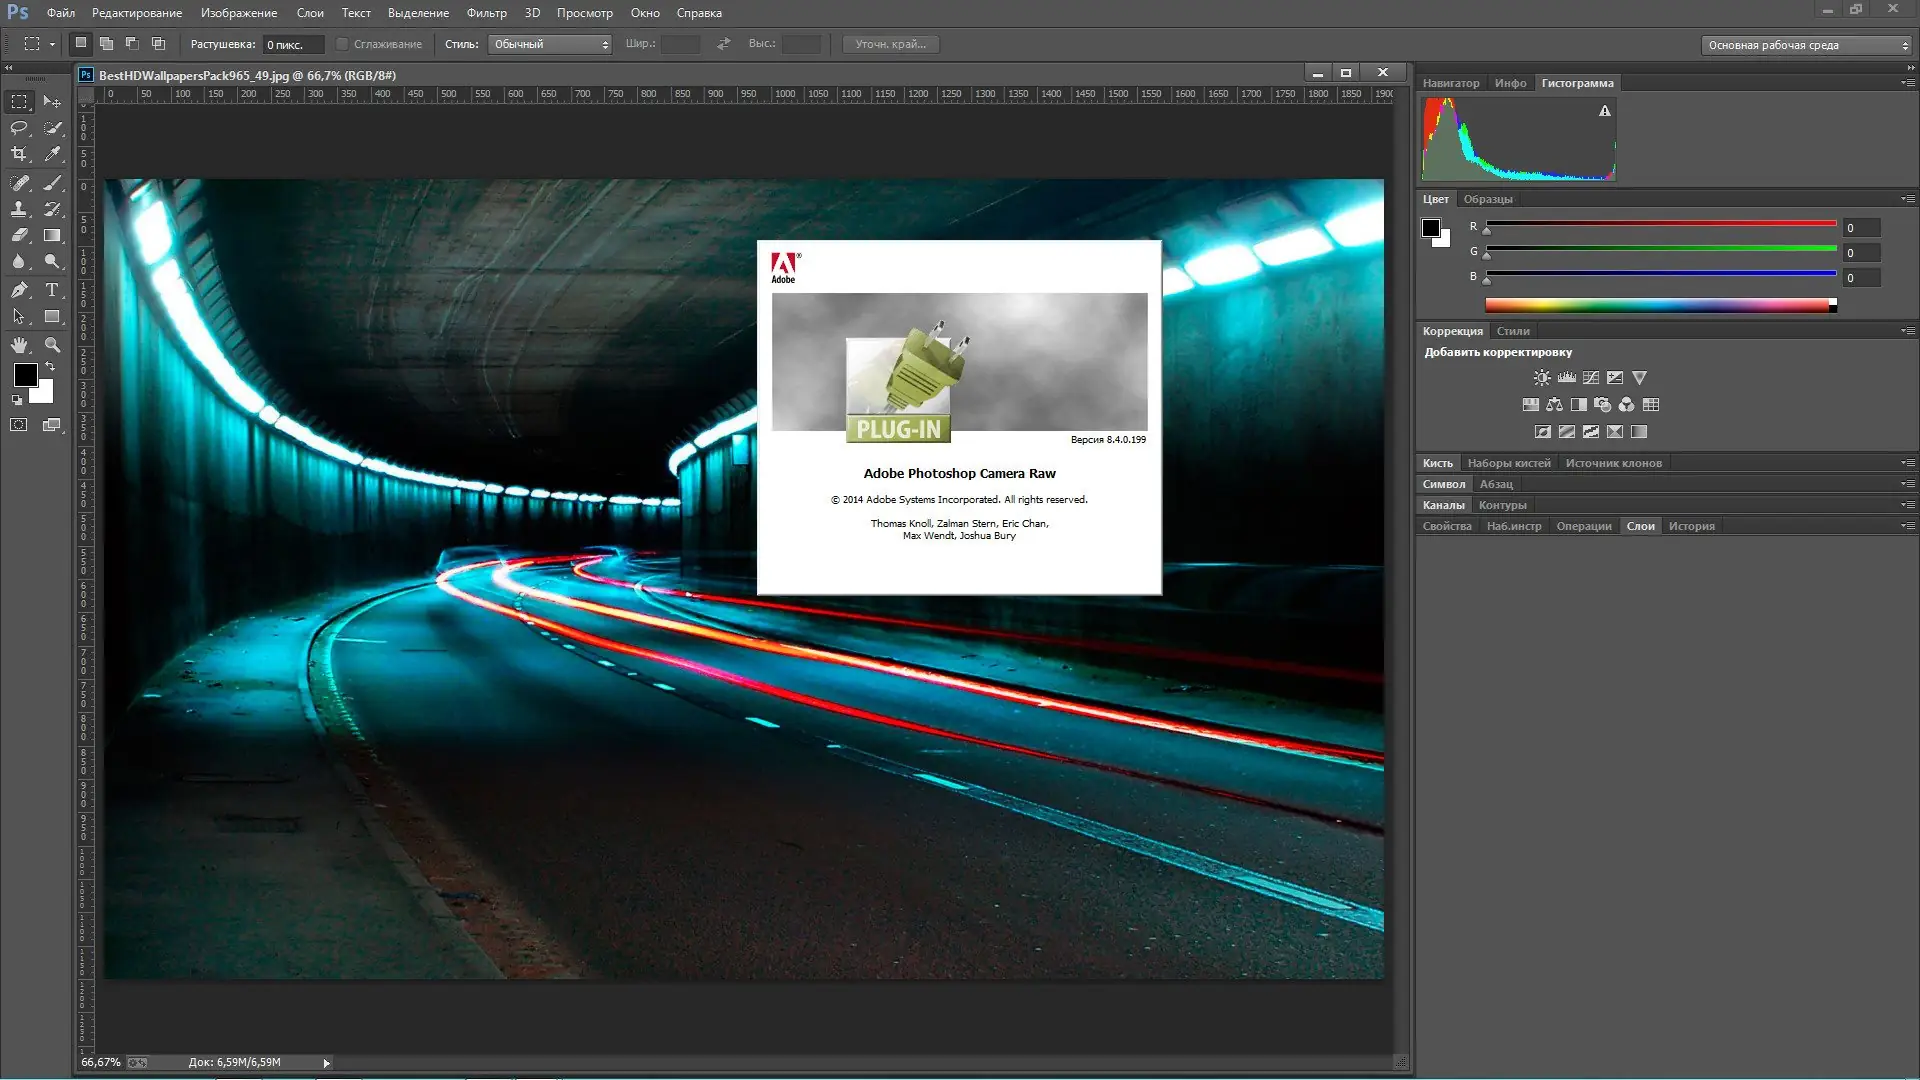The height and width of the screenshot is (1080, 1920).
Task: Enable the Сглаживание checkbox
Action: (342, 44)
